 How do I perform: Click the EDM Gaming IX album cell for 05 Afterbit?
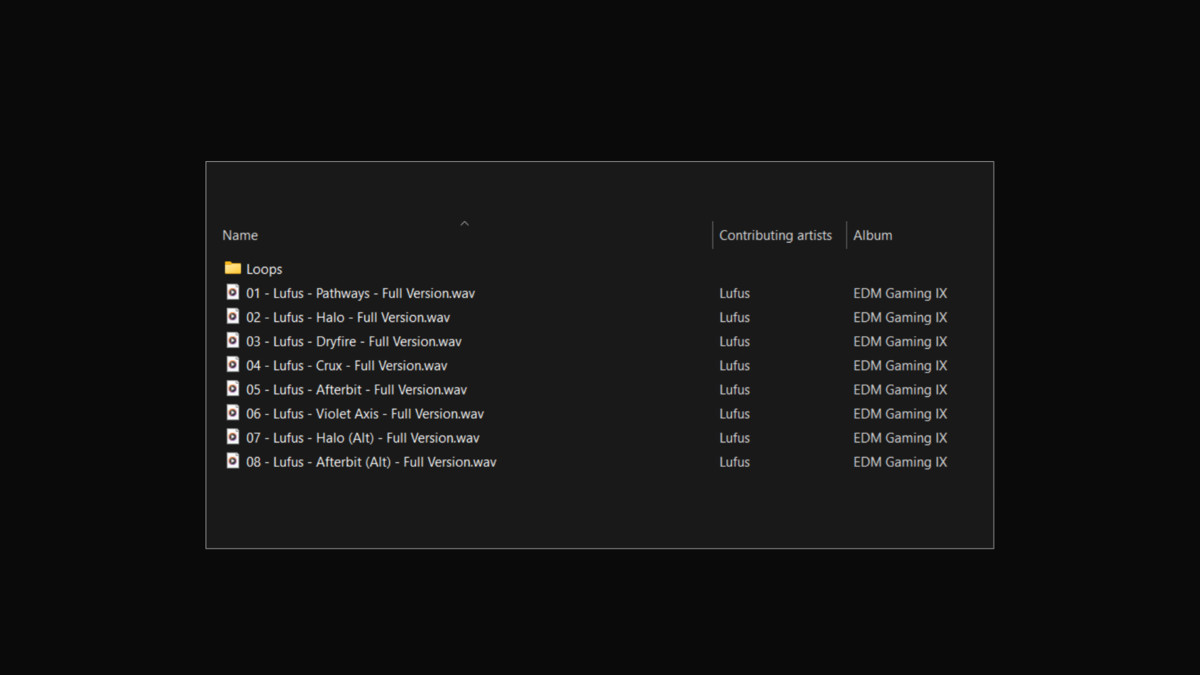pyautogui.click(x=900, y=390)
